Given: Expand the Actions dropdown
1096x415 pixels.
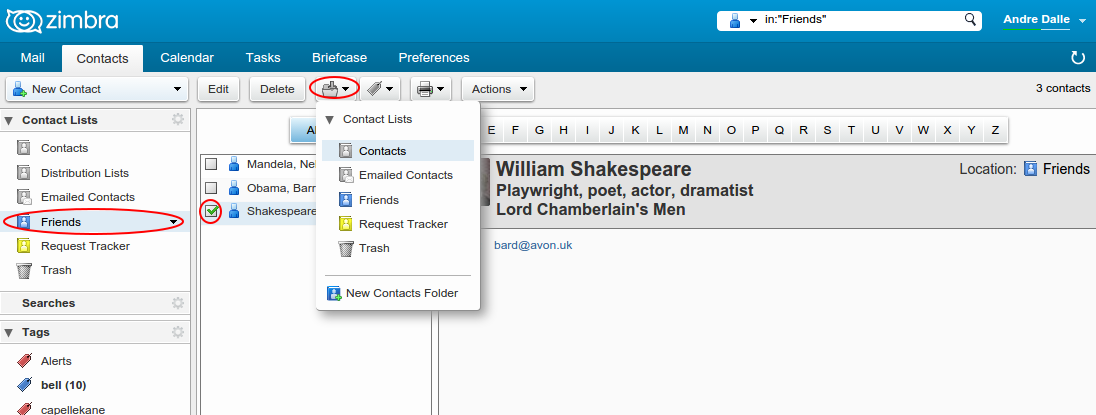Looking at the screenshot, I should pos(523,89).
